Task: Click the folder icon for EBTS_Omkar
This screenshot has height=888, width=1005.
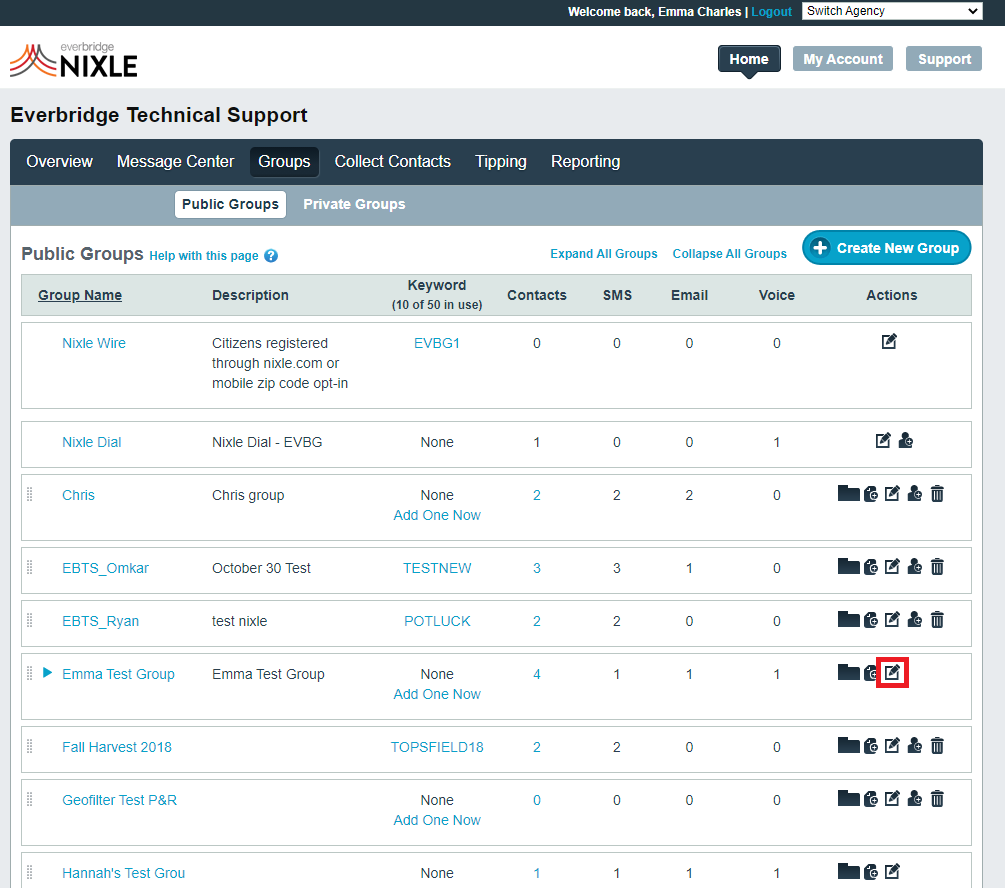Action: tap(849, 567)
